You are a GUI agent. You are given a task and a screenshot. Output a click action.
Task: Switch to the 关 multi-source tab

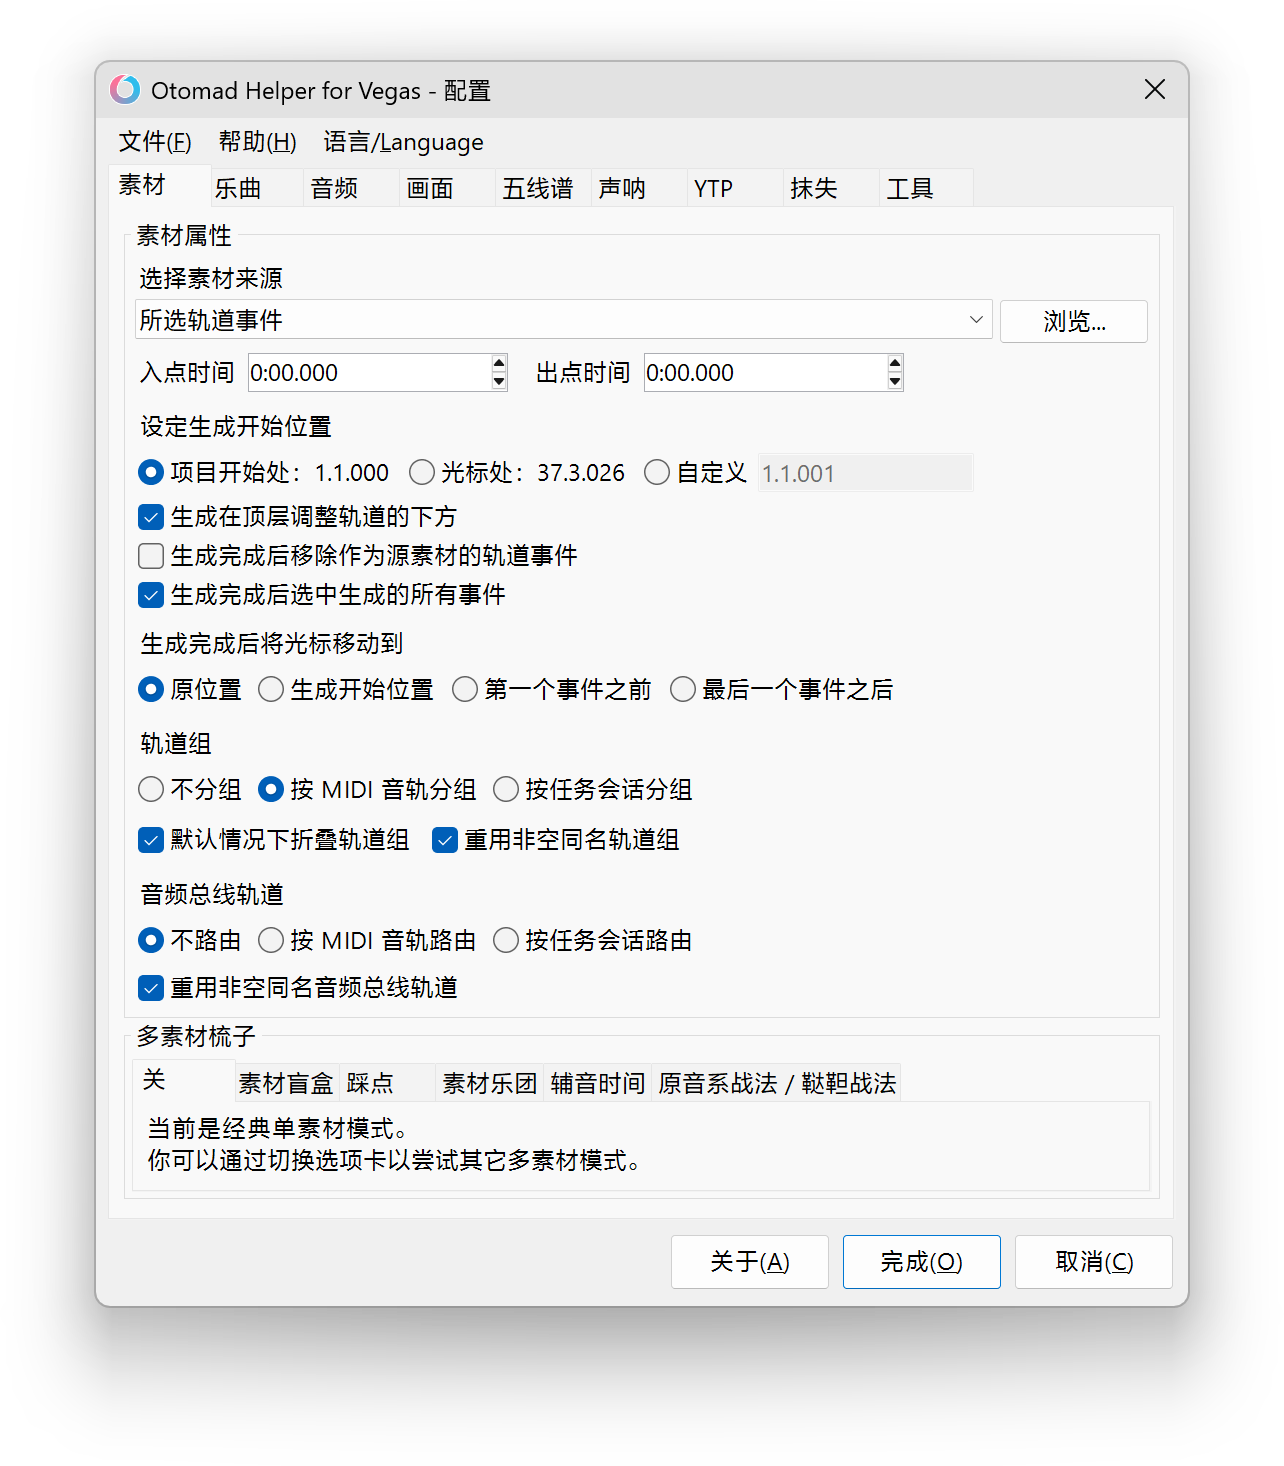[184, 1080]
